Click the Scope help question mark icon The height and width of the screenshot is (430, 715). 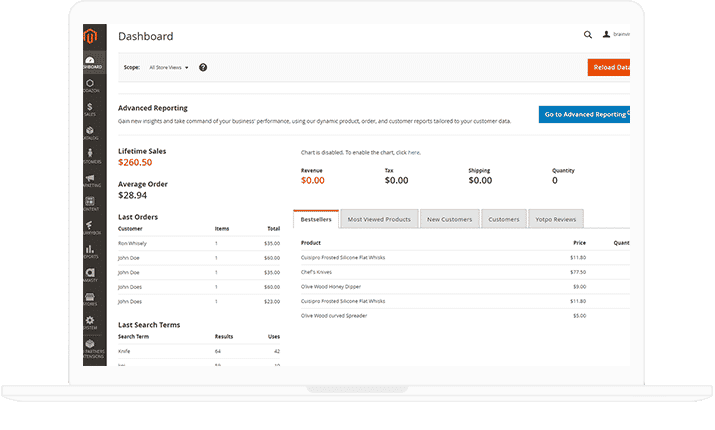tap(203, 67)
